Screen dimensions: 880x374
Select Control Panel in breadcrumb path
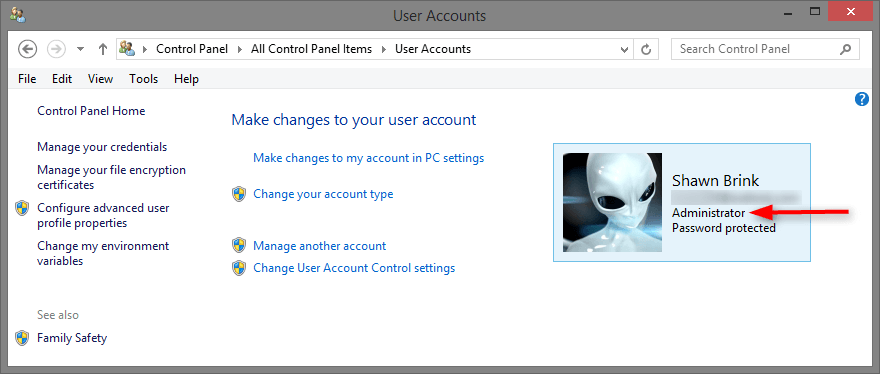click(x=192, y=49)
